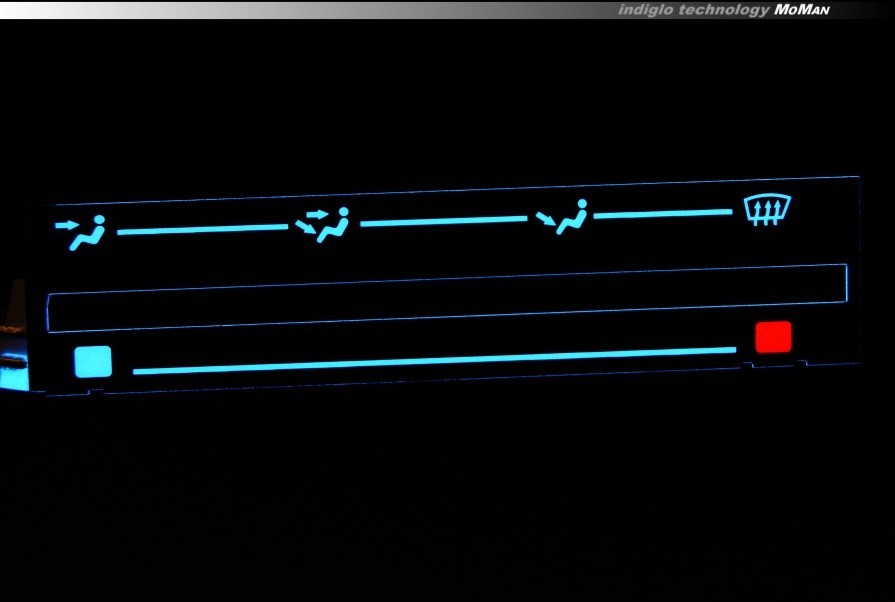Click the notch at panel's bottom left
Viewport: 895px width, 602px height.
click(x=93, y=391)
